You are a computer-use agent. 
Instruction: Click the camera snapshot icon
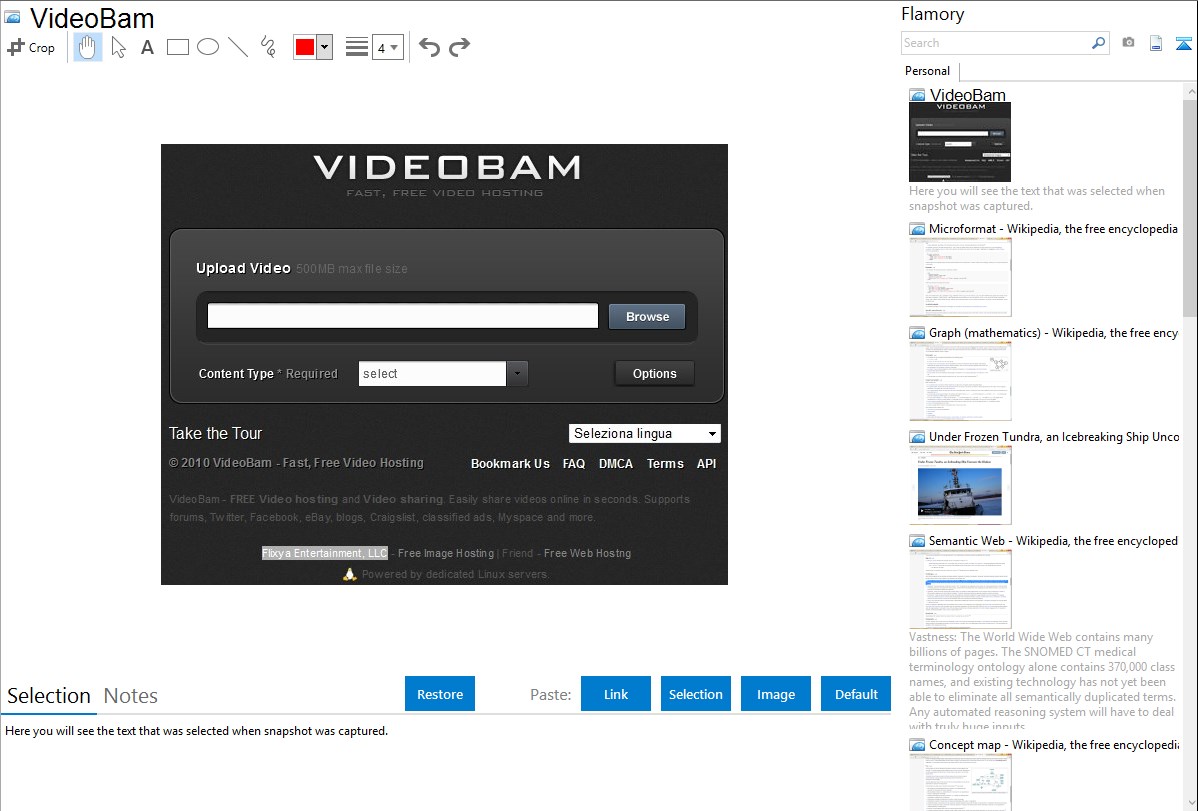[1128, 43]
